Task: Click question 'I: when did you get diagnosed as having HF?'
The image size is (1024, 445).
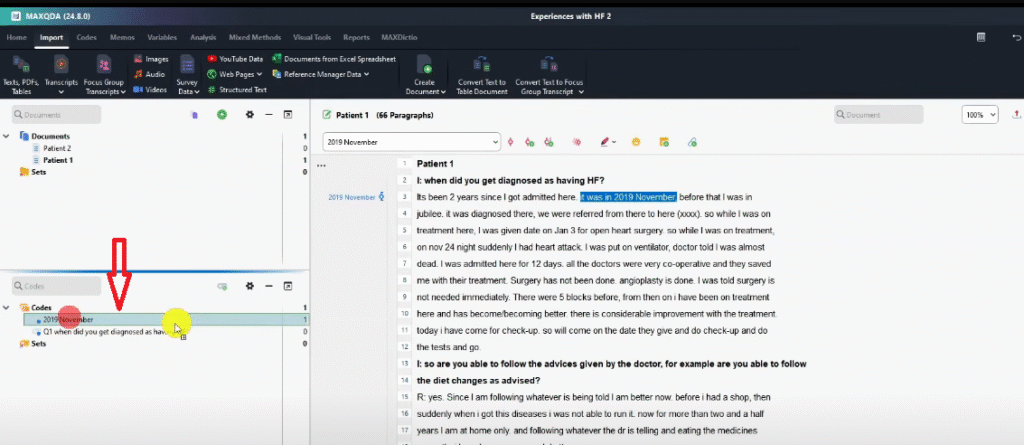Action: point(510,180)
